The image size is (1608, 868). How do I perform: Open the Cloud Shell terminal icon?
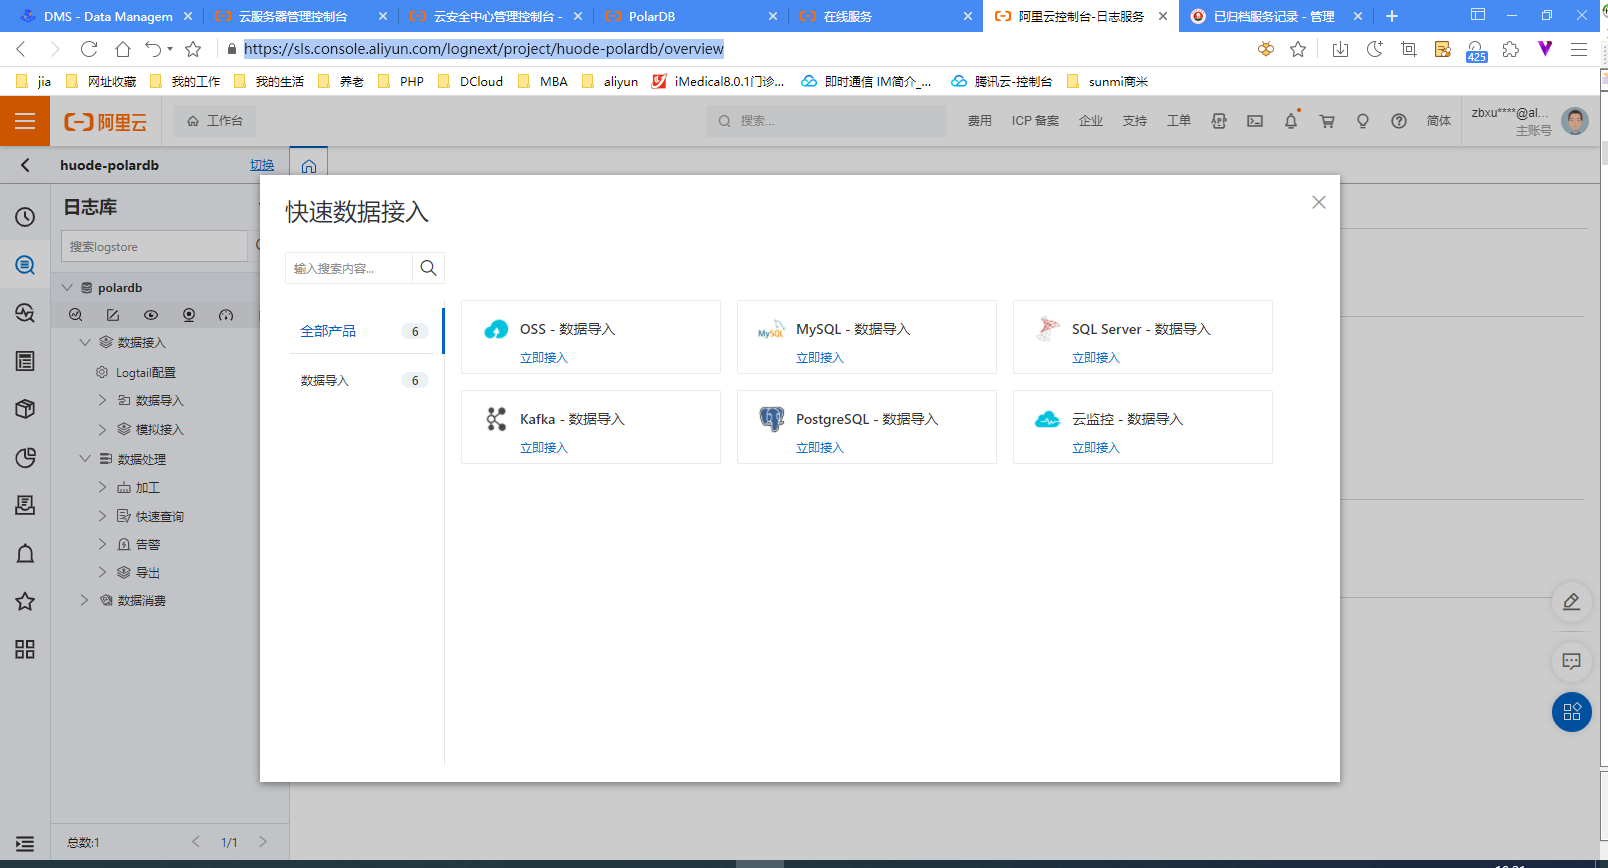tap(1255, 121)
